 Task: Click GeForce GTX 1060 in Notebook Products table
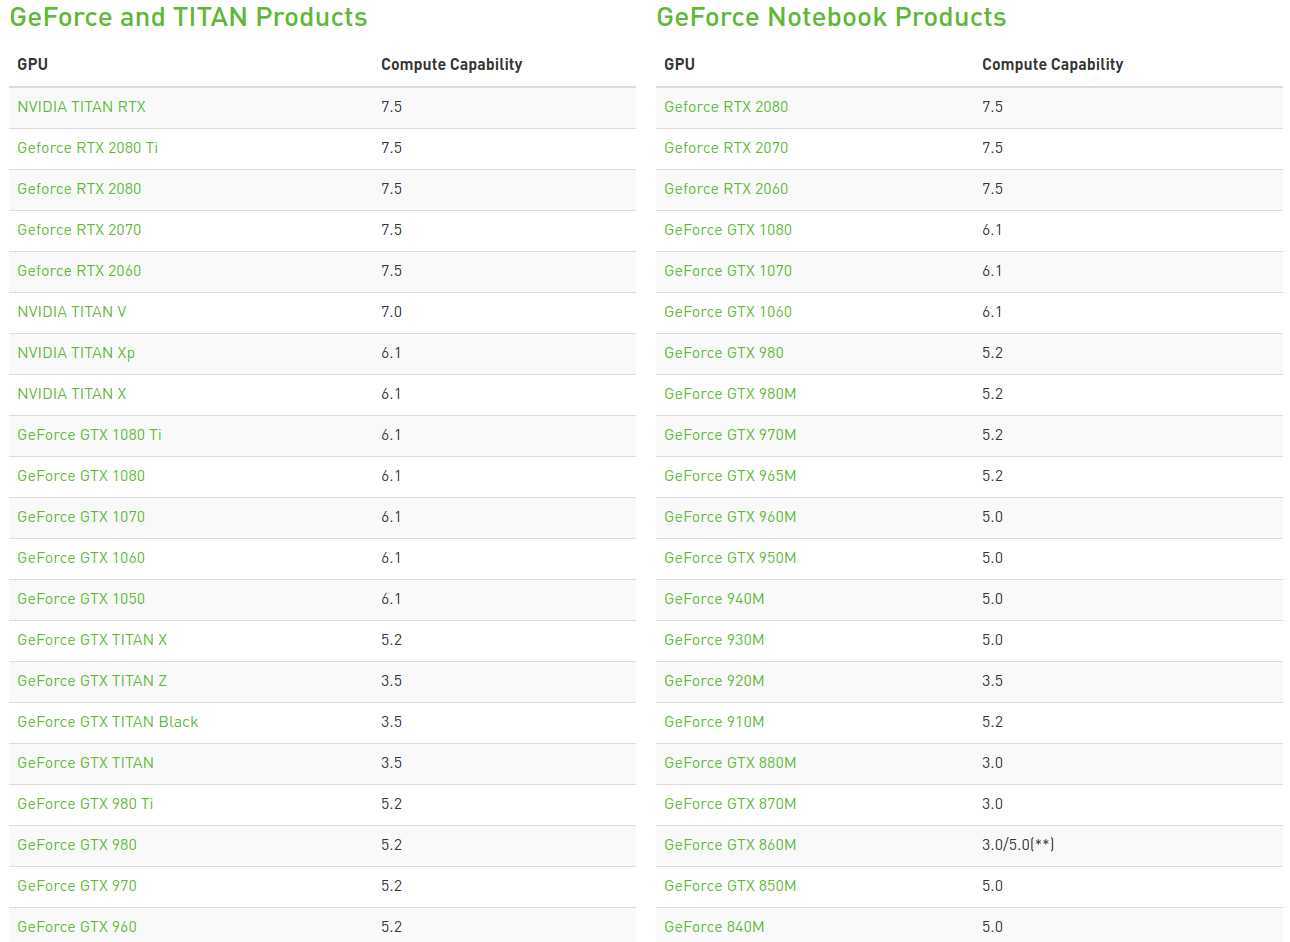click(728, 312)
